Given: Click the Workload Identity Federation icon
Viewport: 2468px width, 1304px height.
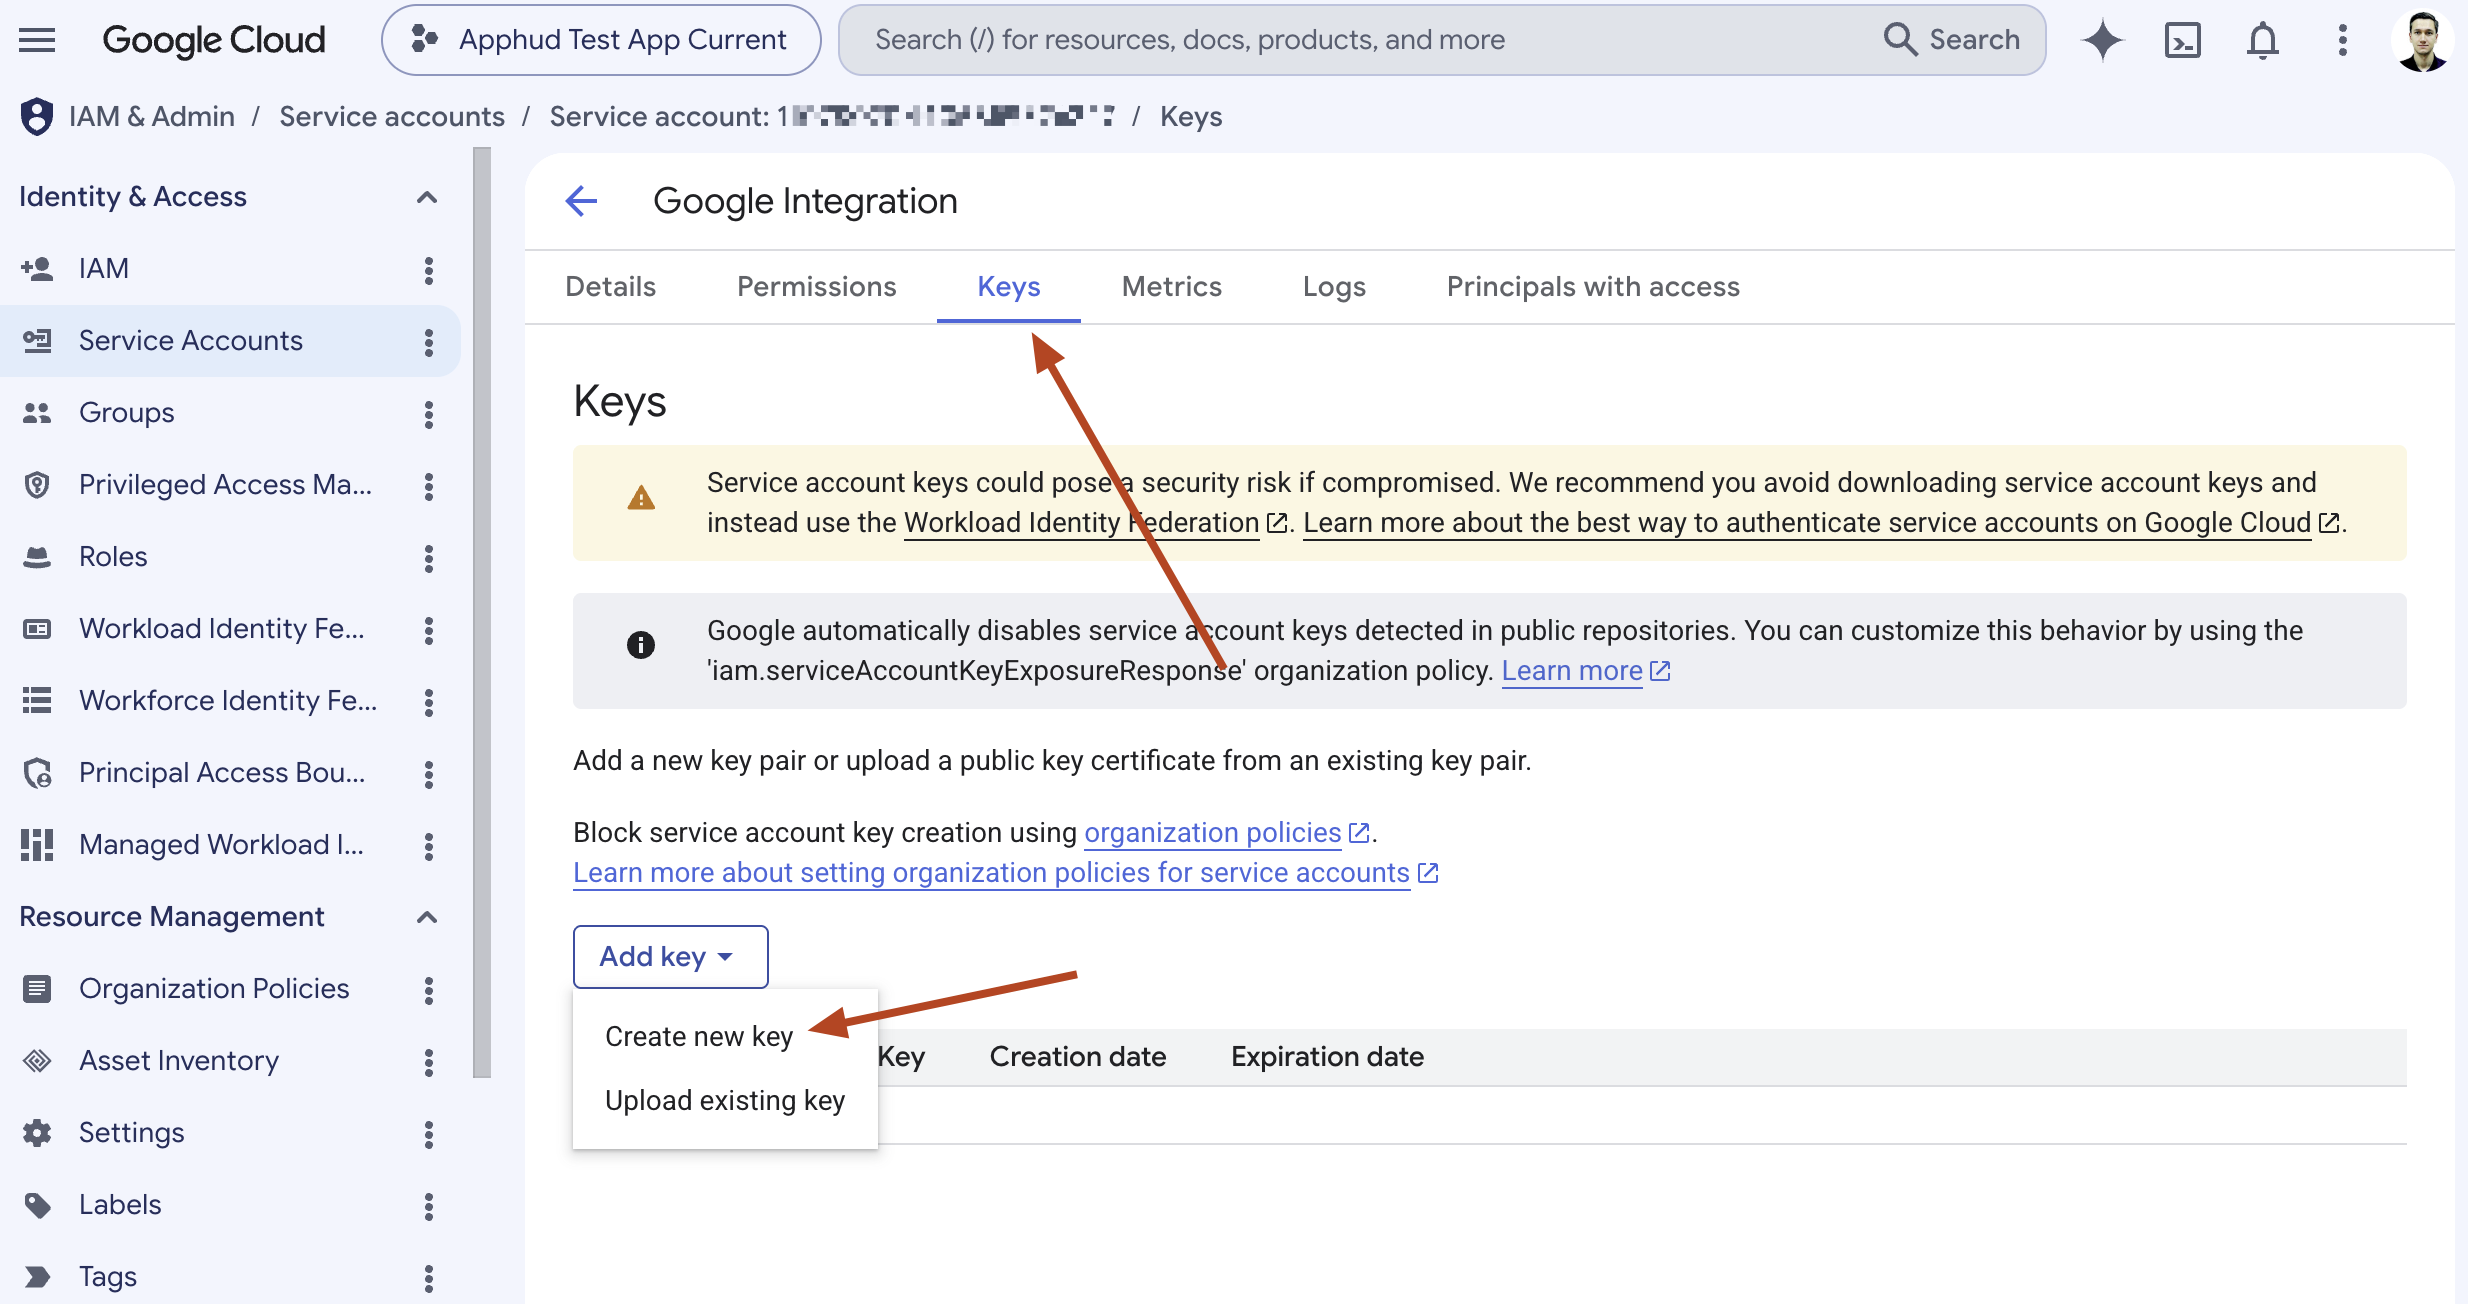Looking at the screenshot, I should (37, 628).
